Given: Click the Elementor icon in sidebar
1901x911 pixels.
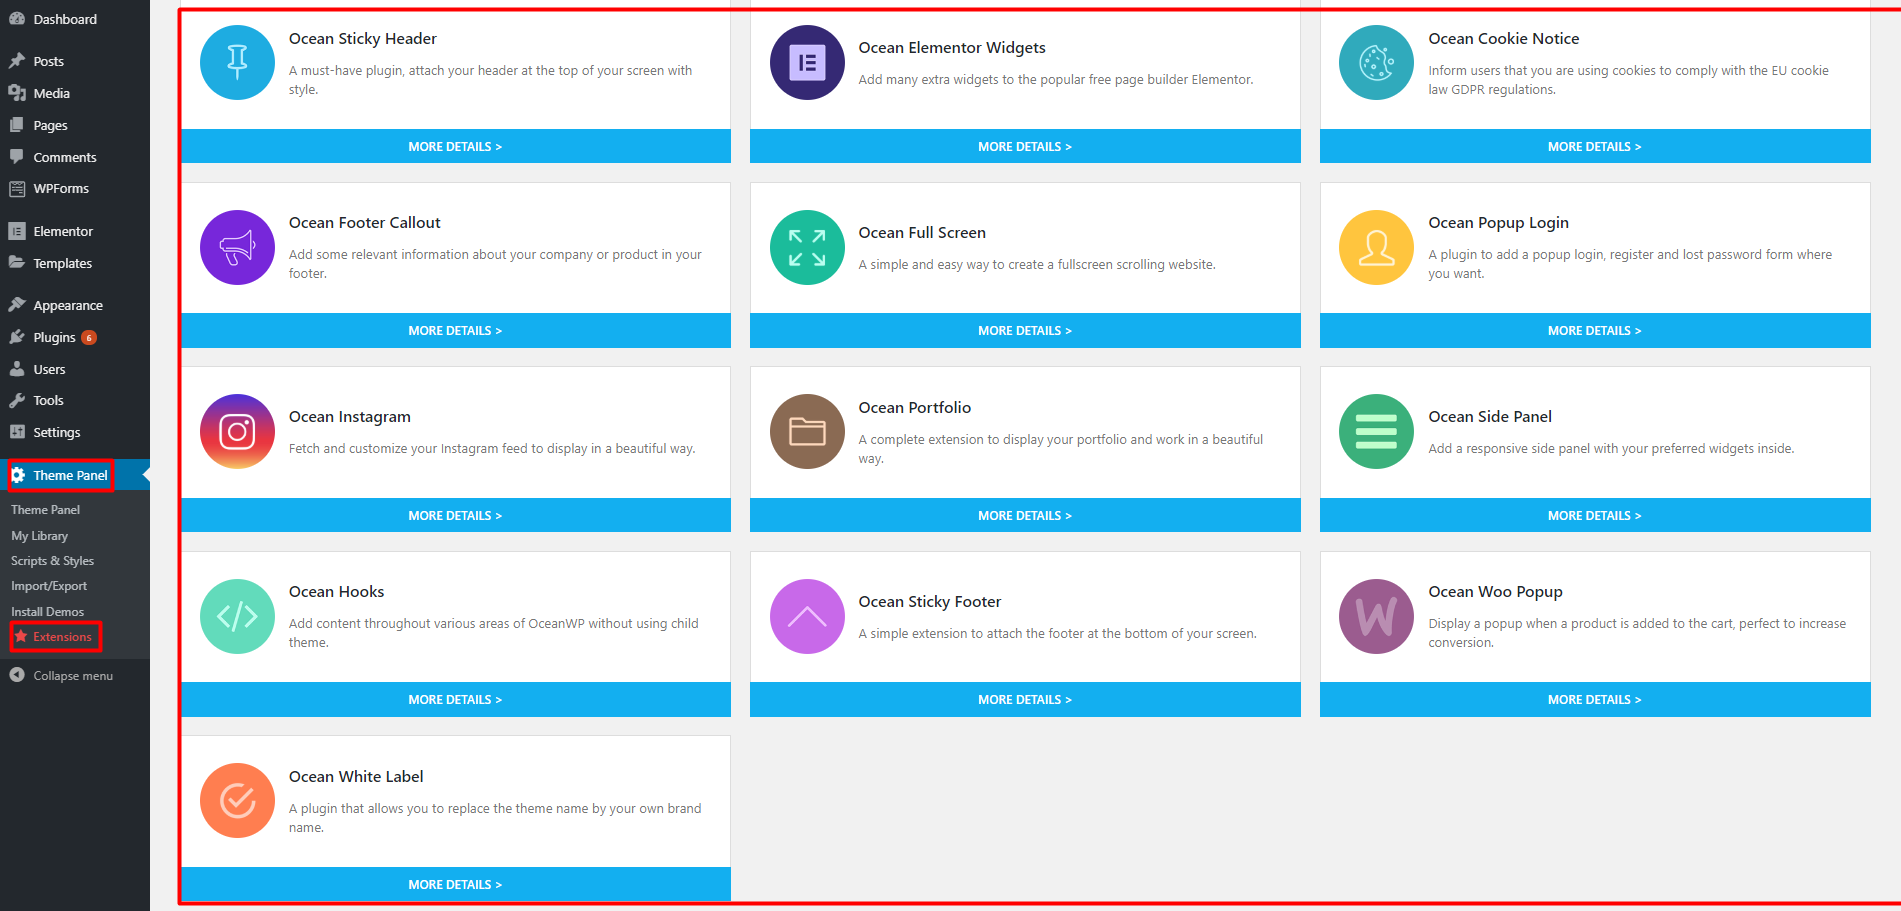Looking at the screenshot, I should (x=17, y=231).
